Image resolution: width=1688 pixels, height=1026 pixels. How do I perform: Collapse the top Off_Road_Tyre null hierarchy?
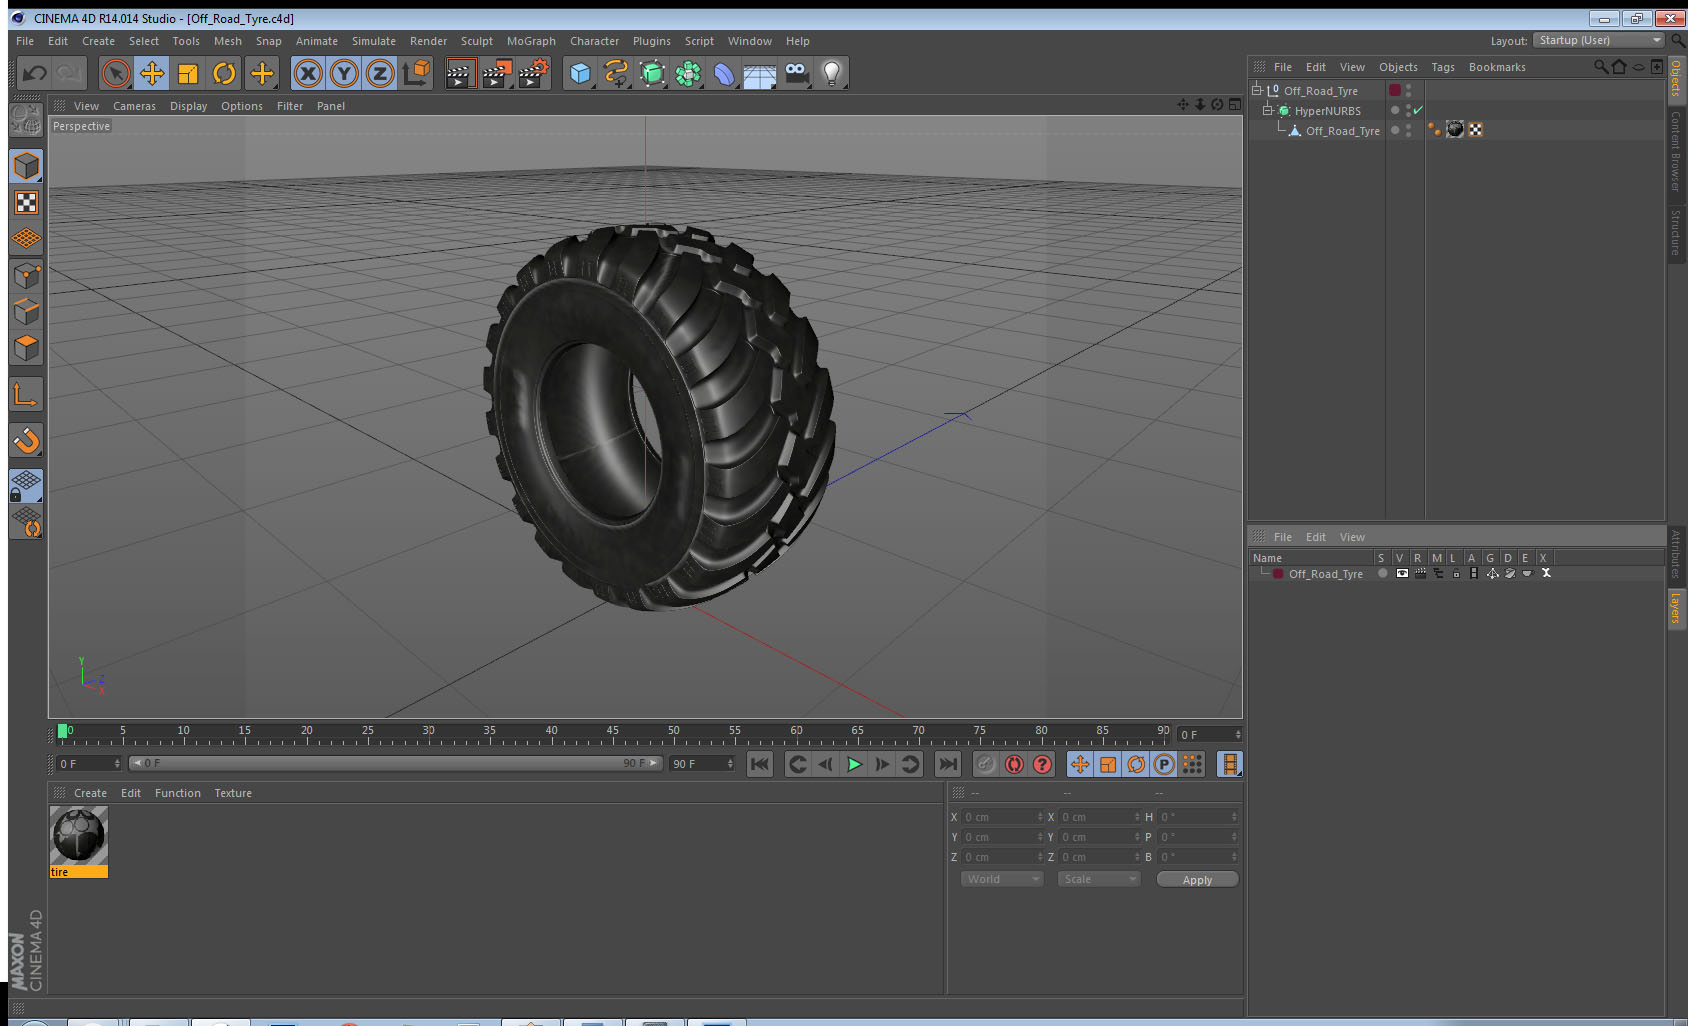1257,90
